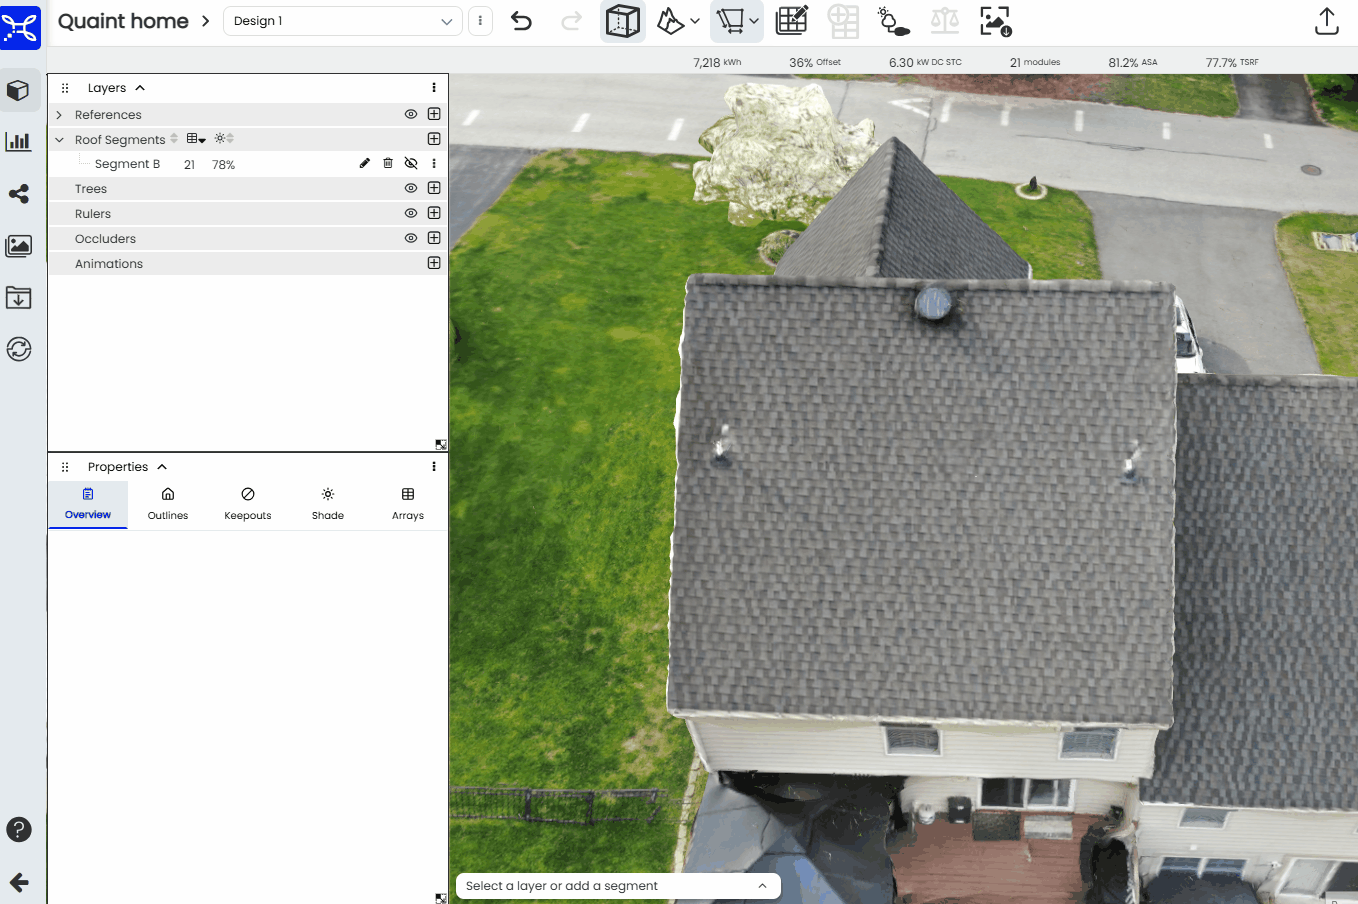Delete Segment B with trash icon
This screenshot has height=904, width=1358.
click(388, 163)
